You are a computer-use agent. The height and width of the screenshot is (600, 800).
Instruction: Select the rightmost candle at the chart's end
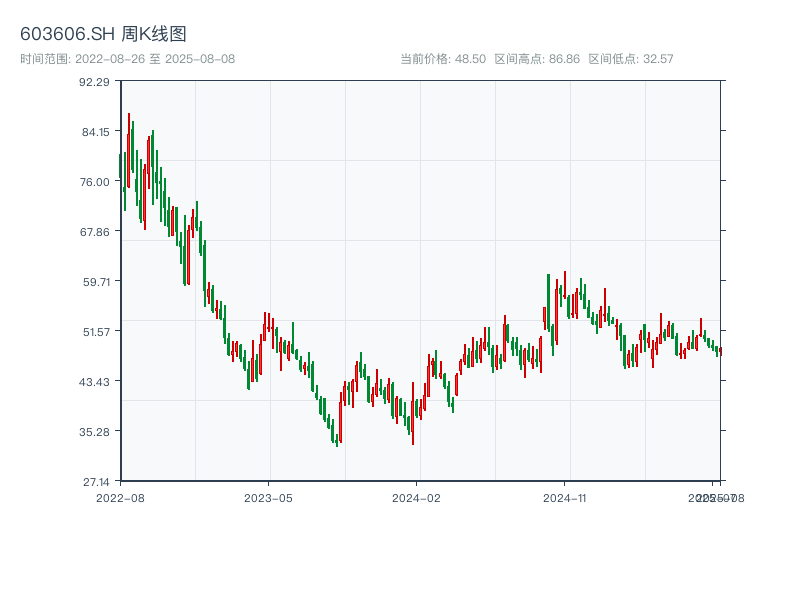pos(720,352)
